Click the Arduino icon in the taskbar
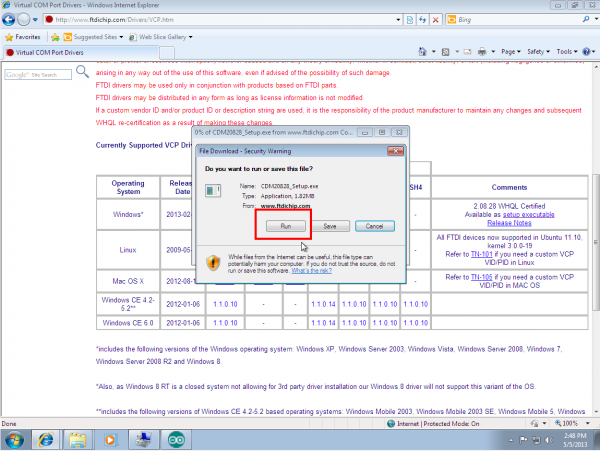 click(x=176, y=438)
